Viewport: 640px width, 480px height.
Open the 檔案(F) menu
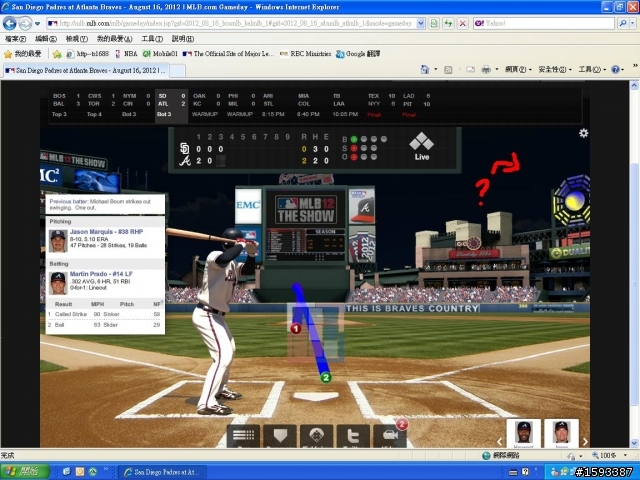click(16, 39)
